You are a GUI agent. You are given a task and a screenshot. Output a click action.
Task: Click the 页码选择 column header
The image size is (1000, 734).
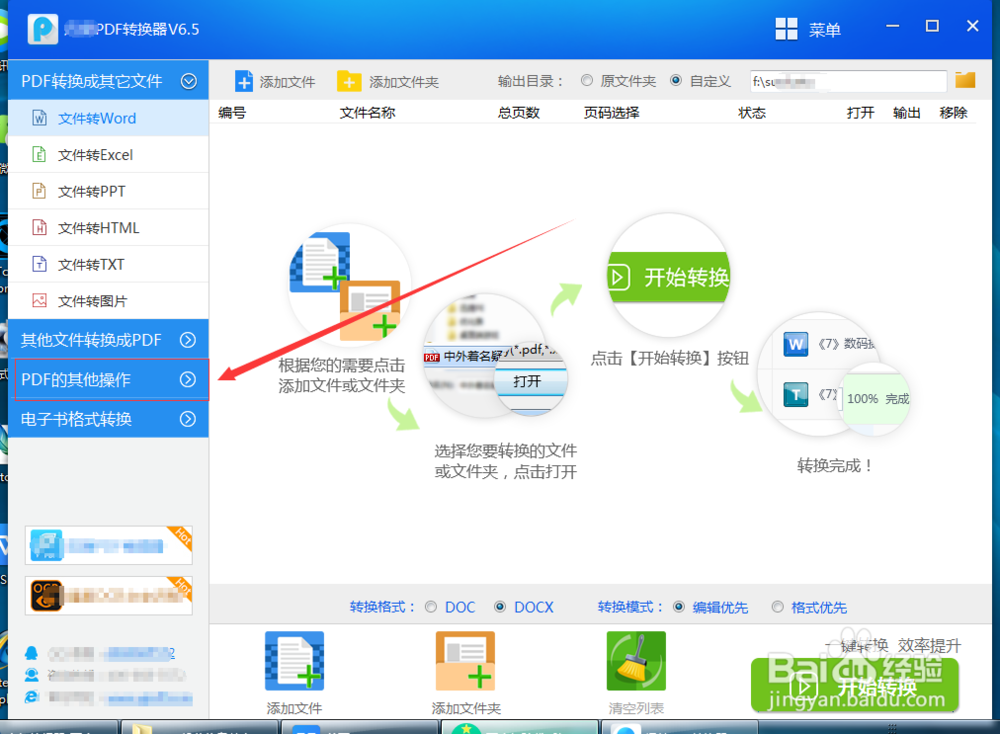pos(611,113)
